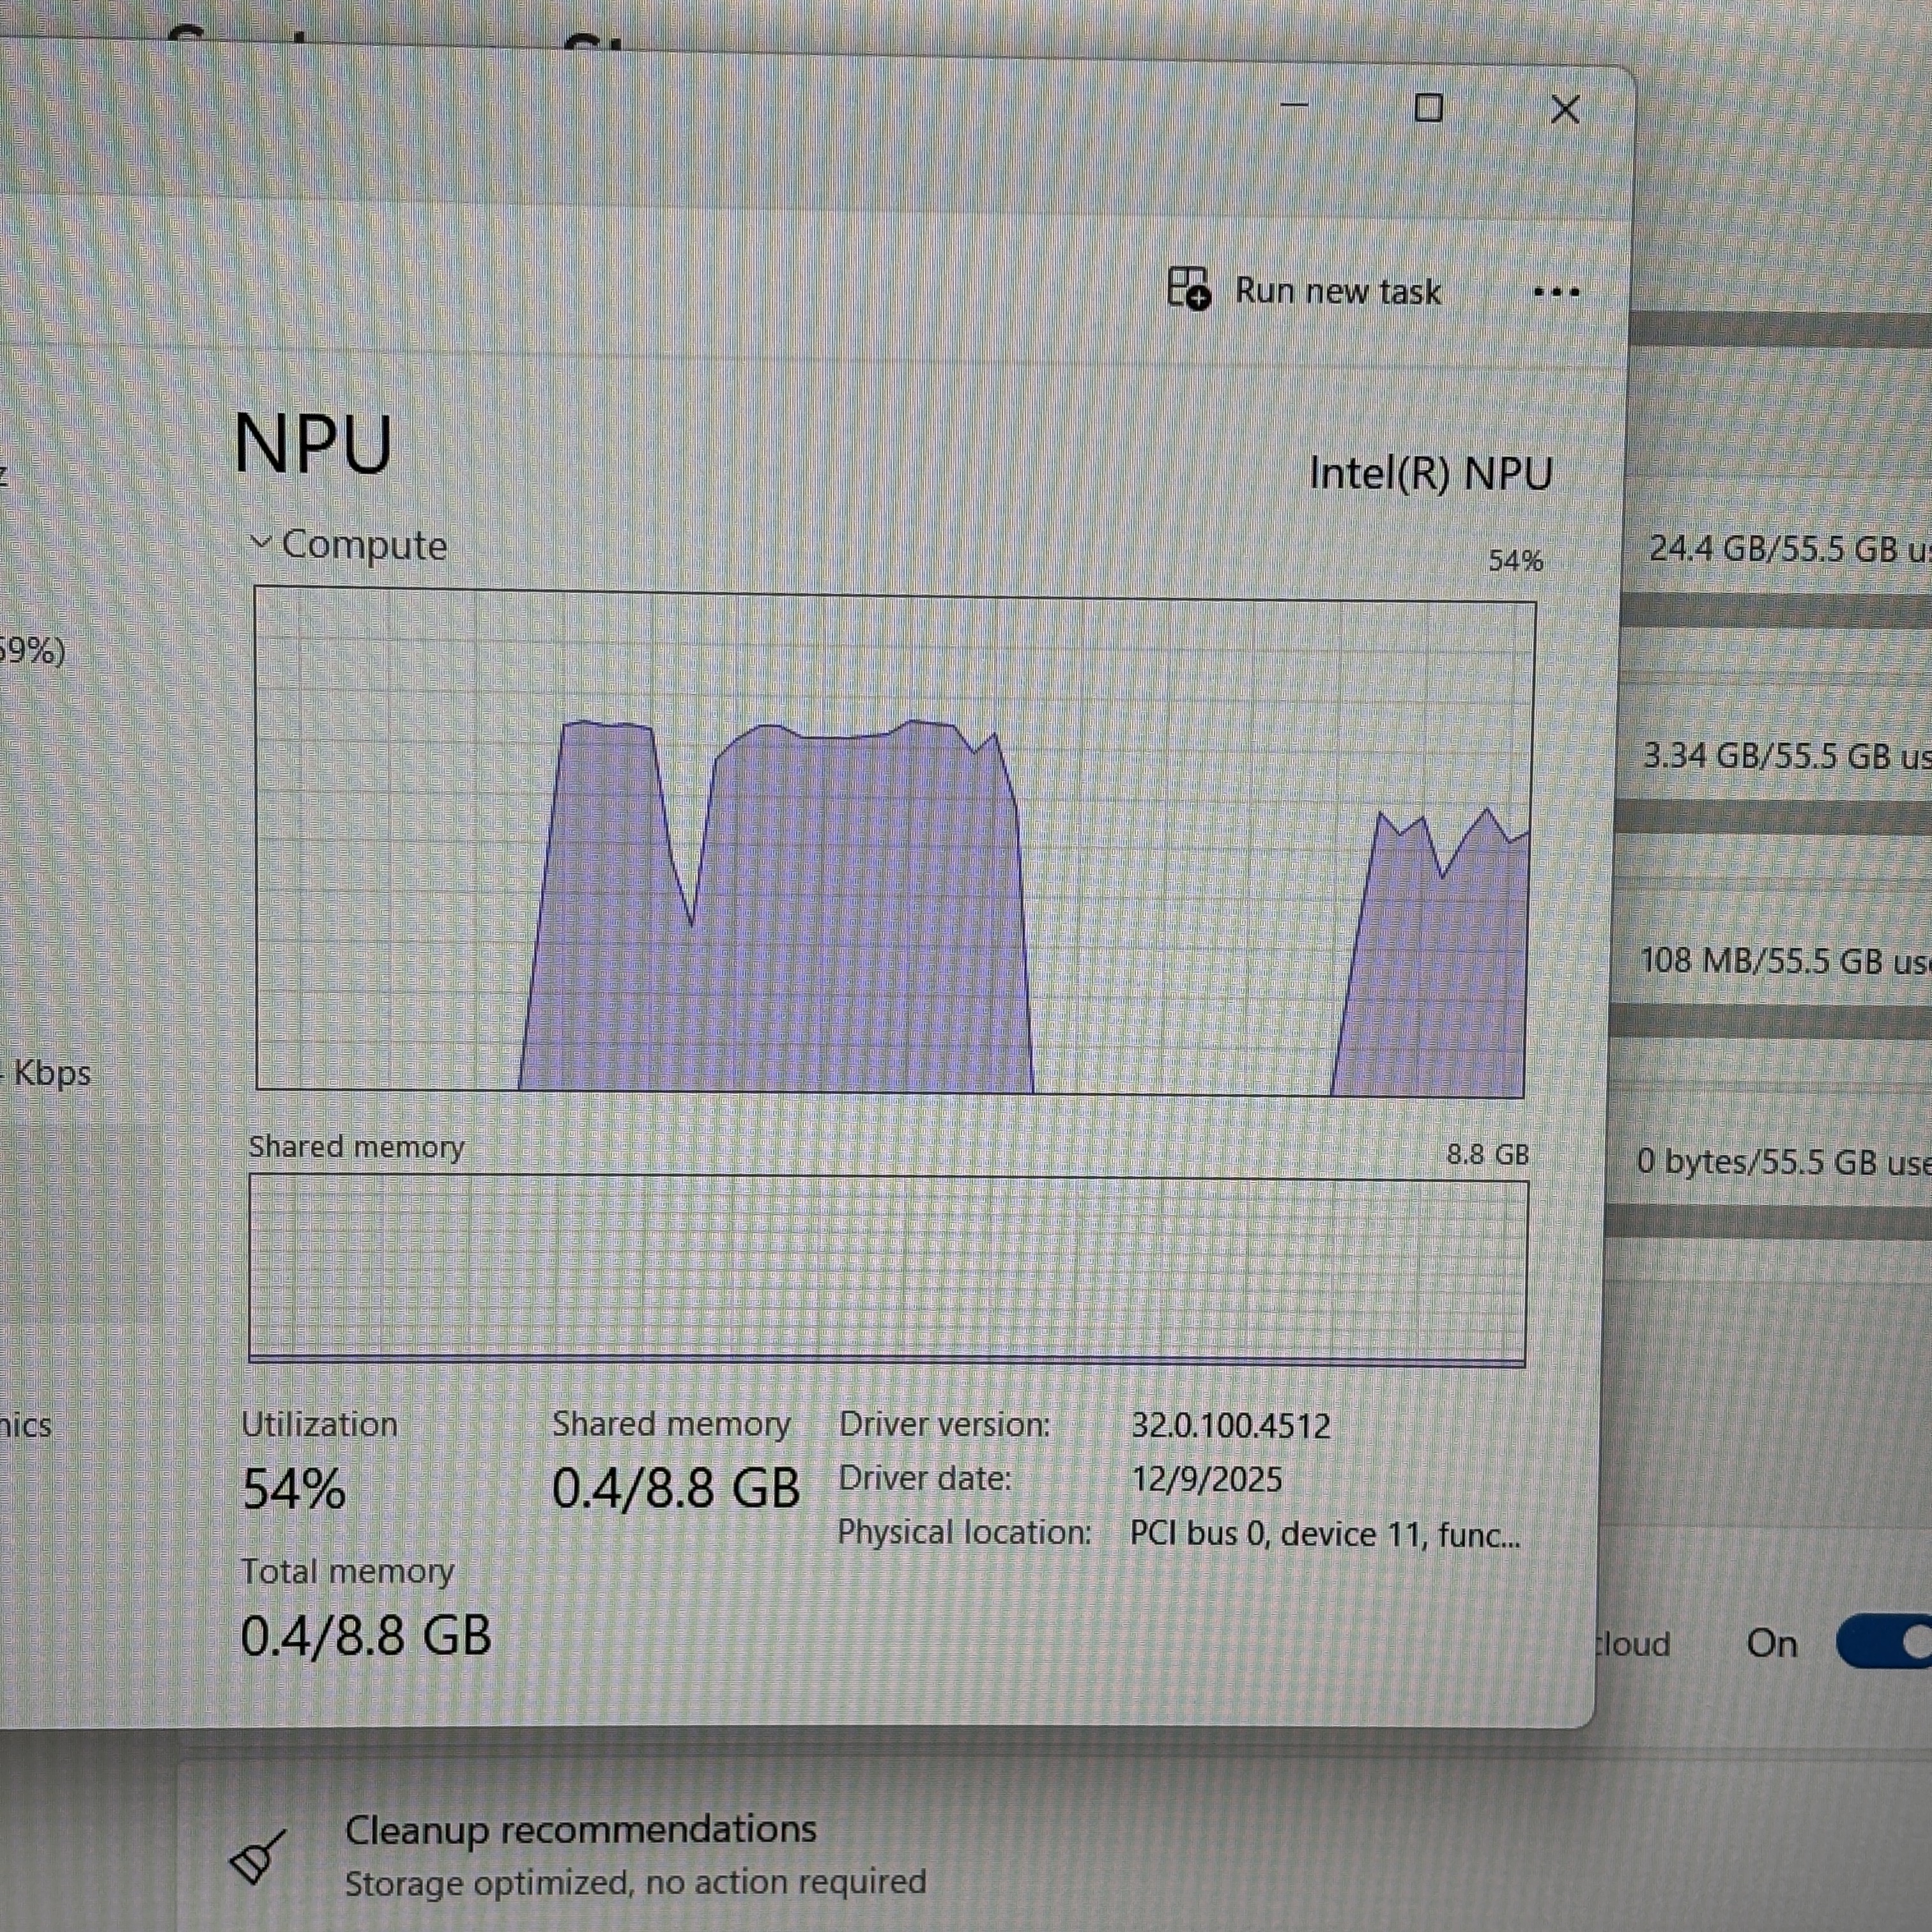
Task: Click the Utilization 54% value
Action: click(294, 1489)
